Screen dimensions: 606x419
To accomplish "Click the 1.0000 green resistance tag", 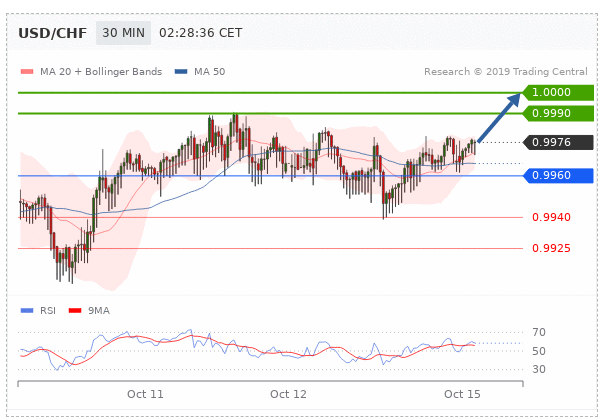I will 558,92.
